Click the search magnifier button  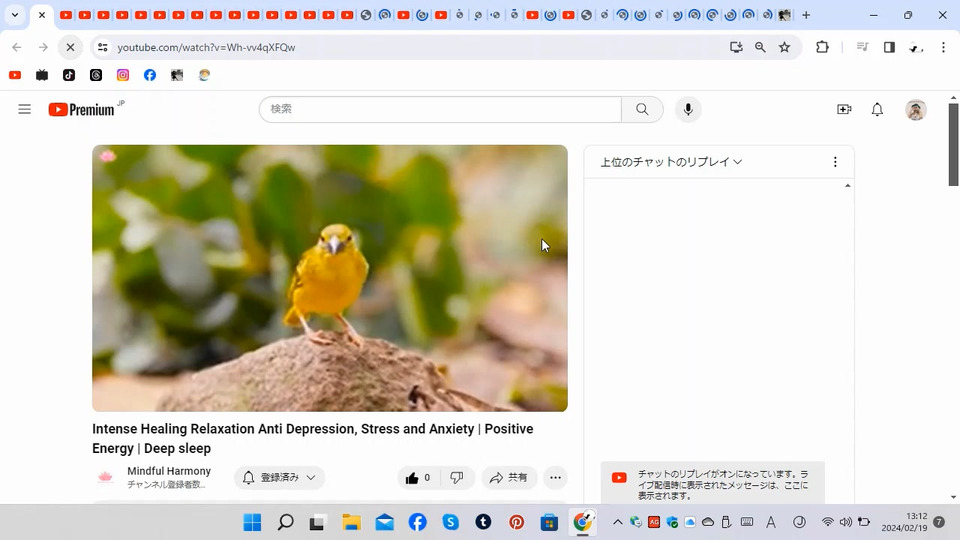(642, 110)
